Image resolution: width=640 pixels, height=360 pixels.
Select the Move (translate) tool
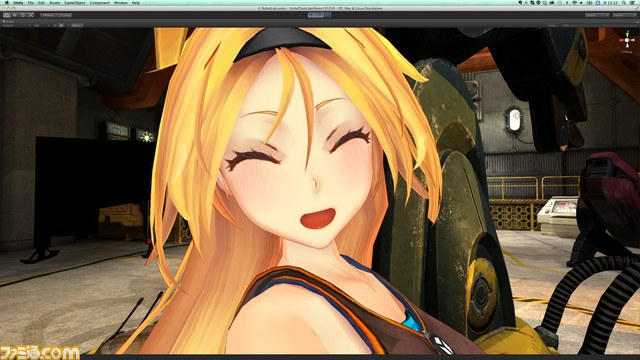pos(15,15)
